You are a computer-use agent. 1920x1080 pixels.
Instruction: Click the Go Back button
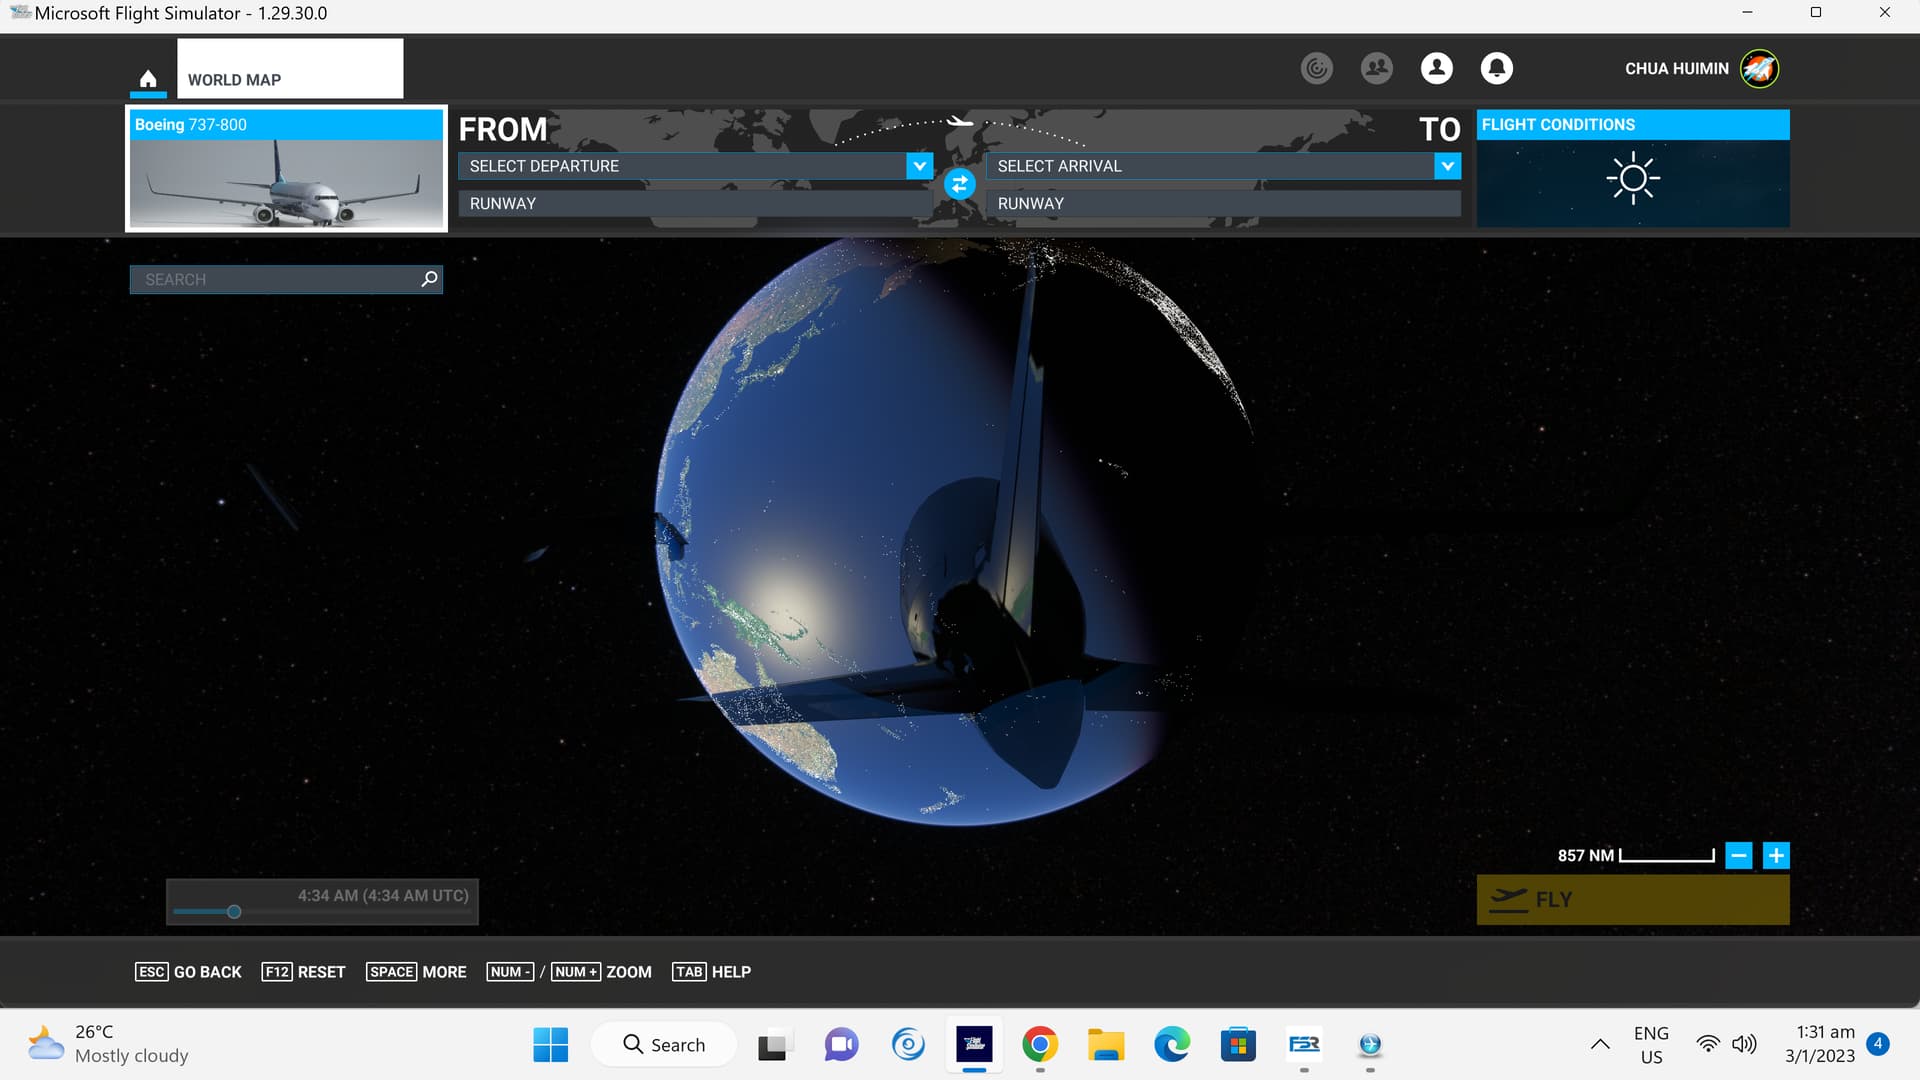coord(189,972)
